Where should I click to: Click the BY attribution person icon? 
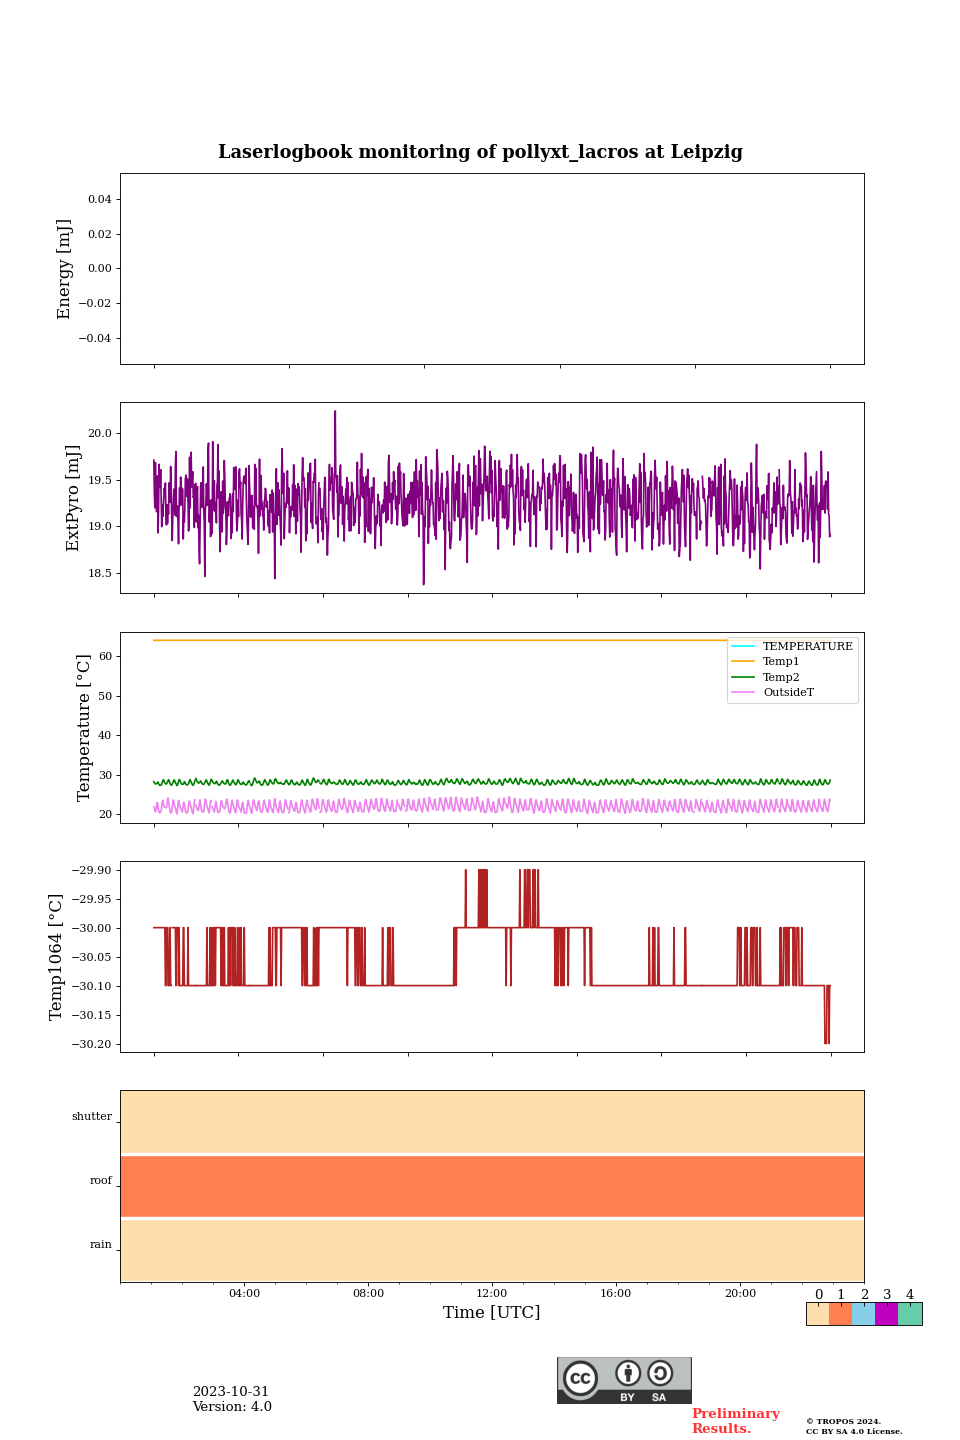click(x=628, y=1373)
